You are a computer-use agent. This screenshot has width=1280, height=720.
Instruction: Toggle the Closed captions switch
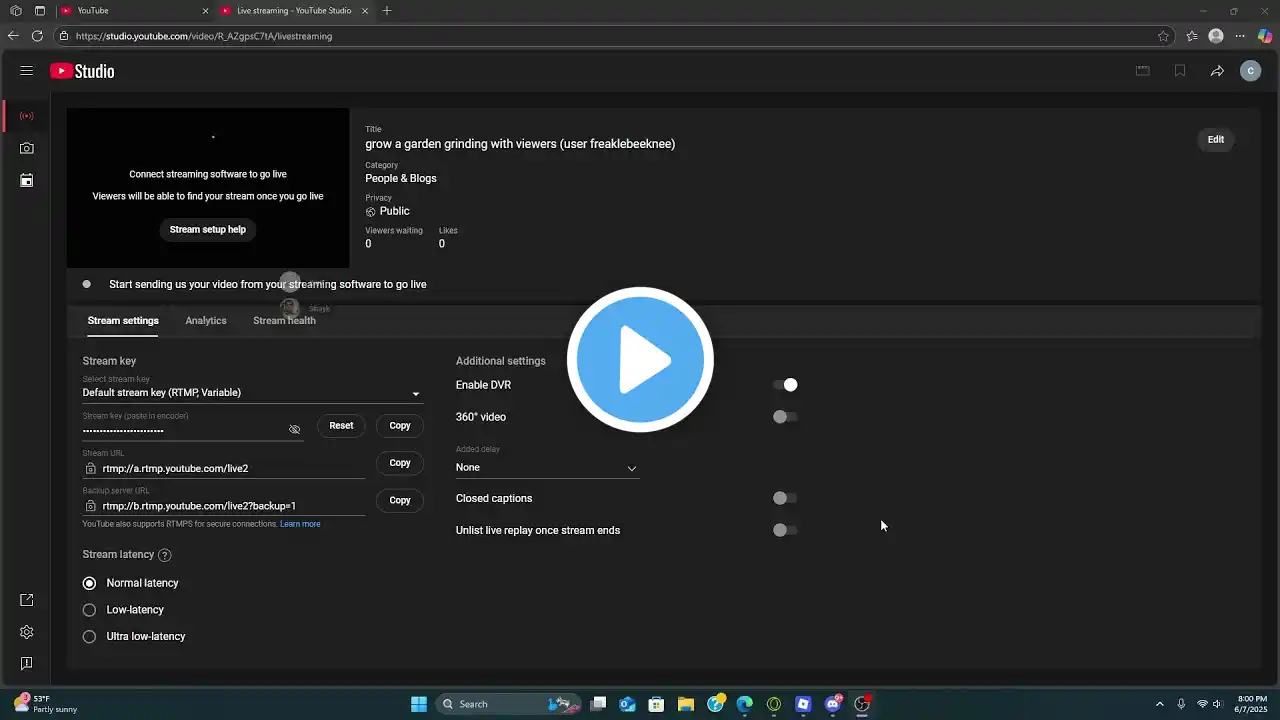pos(785,498)
